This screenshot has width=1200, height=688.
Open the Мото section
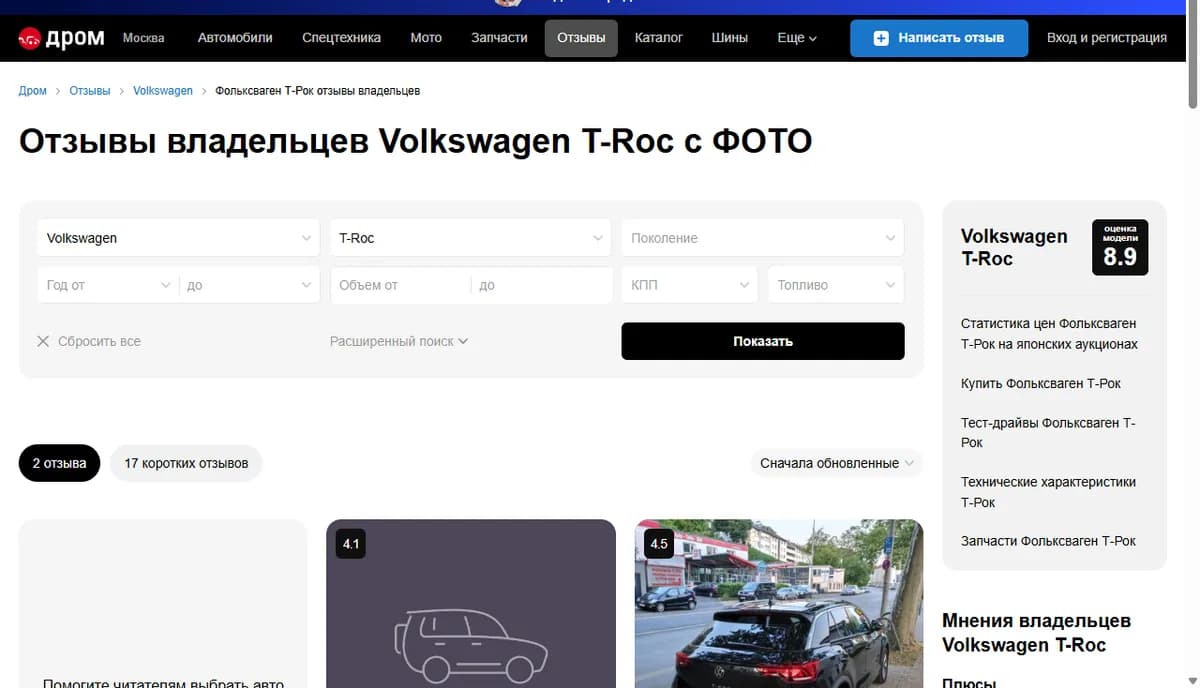coord(426,38)
